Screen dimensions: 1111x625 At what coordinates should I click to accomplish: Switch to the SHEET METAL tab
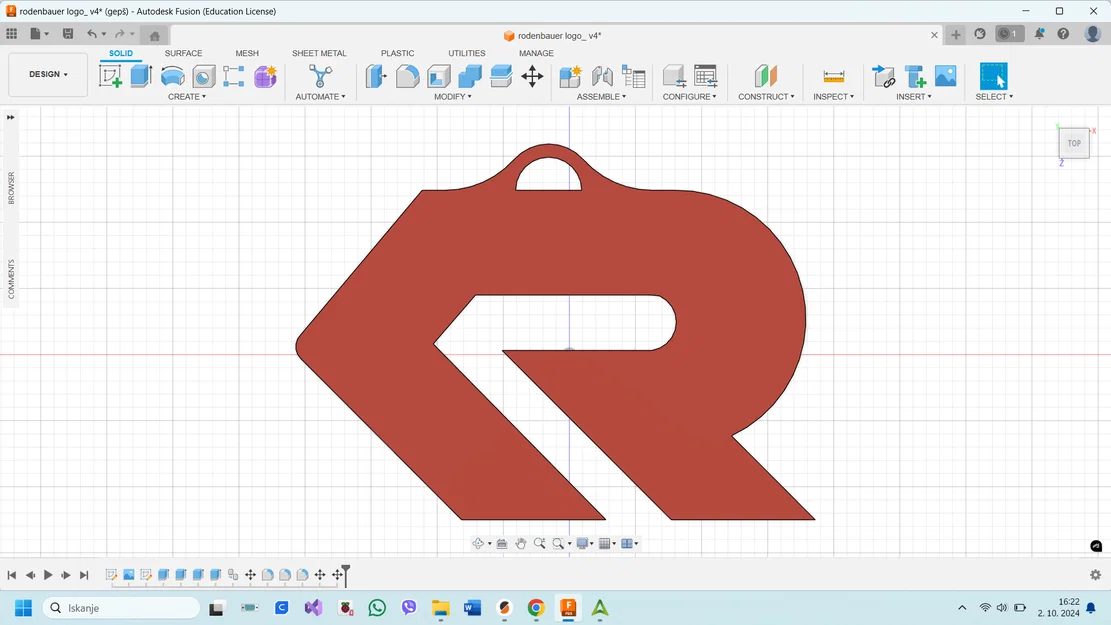point(319,53)
